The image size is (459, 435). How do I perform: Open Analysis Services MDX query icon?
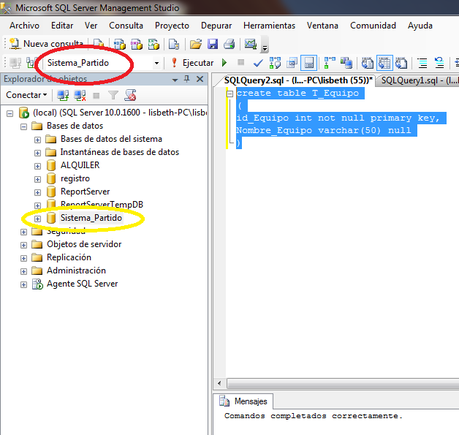pyautogui.click(x=120, y=44)
